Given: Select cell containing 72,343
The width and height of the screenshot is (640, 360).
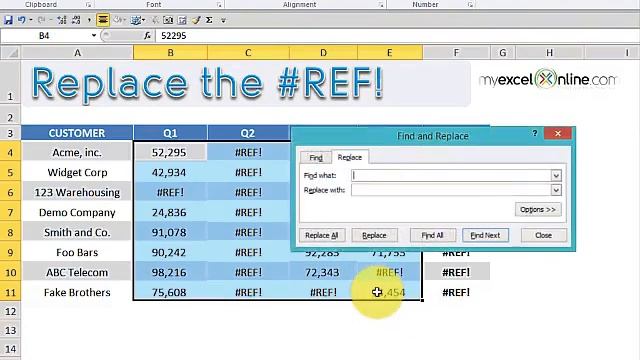Looking at the screenshot, I should pyautogui.click(x=322, y=272).
